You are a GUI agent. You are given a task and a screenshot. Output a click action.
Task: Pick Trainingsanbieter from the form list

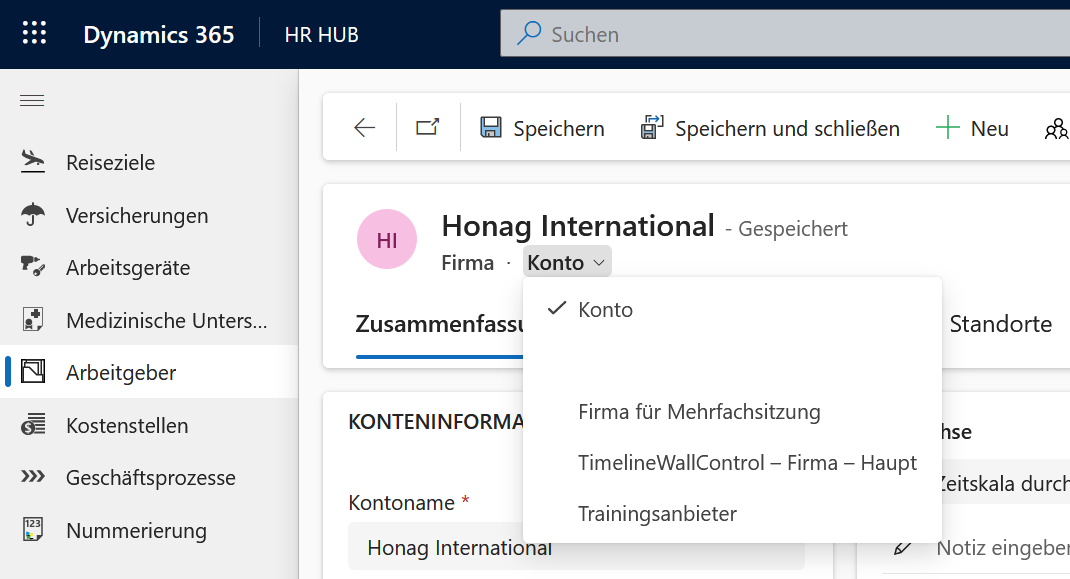[x=656, y=514]
